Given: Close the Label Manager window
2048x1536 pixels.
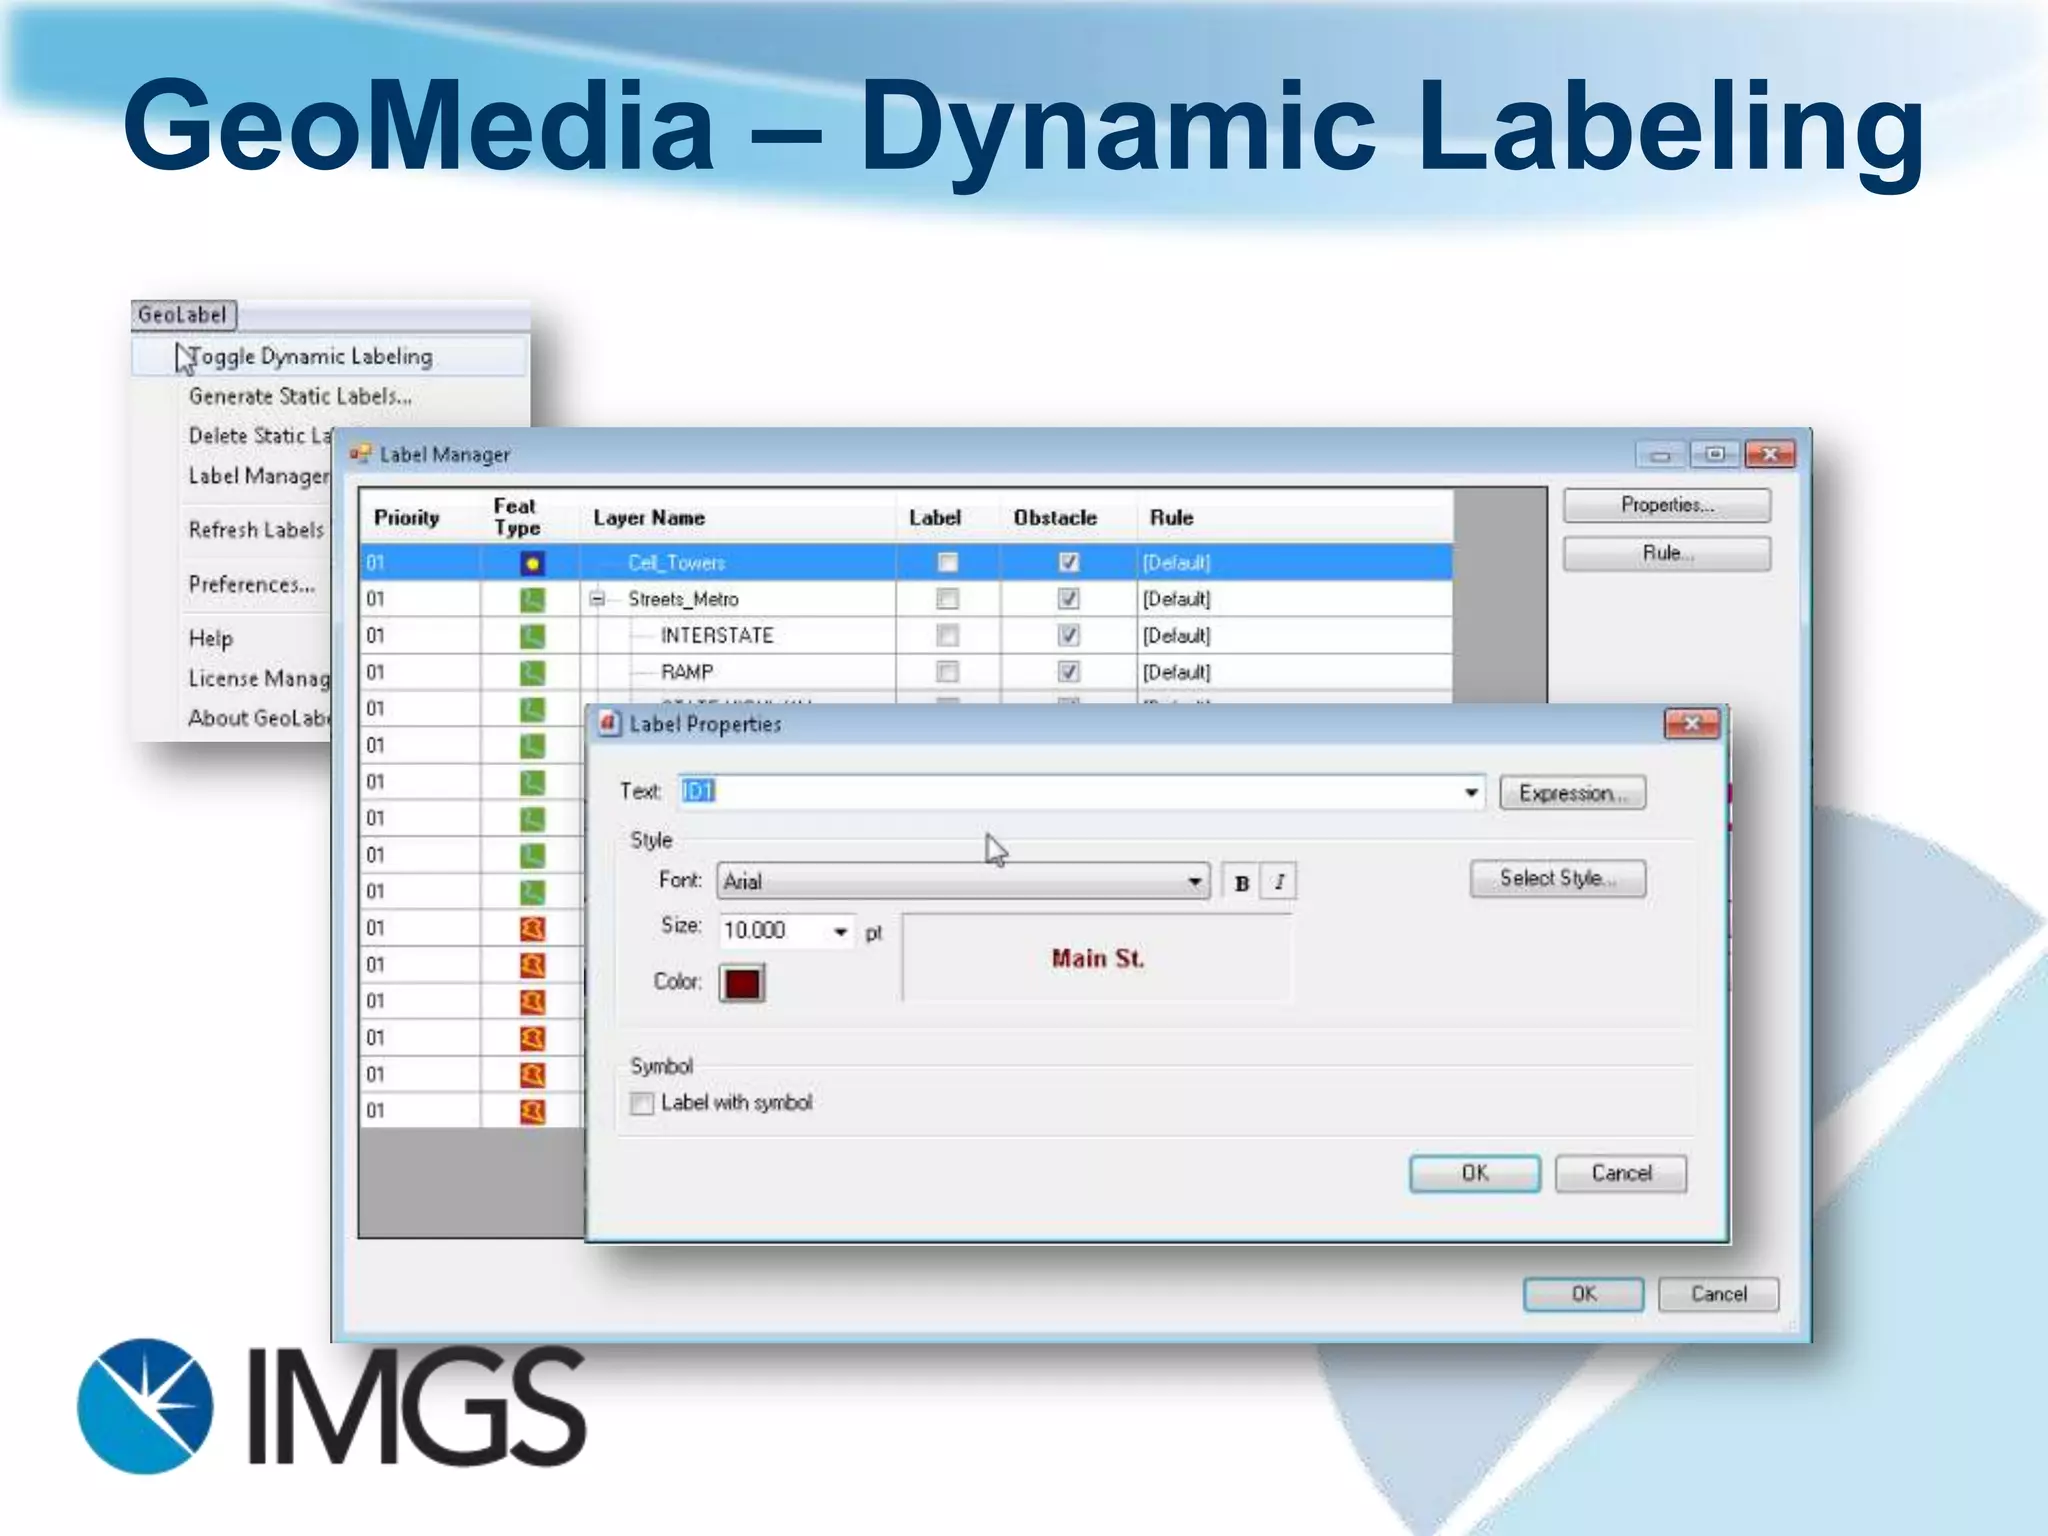Looking at the screenshot, I should (x=1769, y=454).
